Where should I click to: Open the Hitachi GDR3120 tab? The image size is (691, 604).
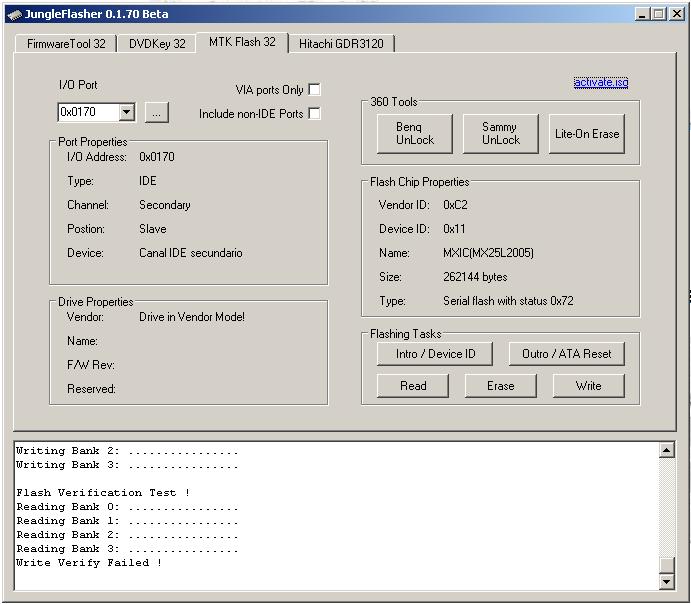click(341, 44)
